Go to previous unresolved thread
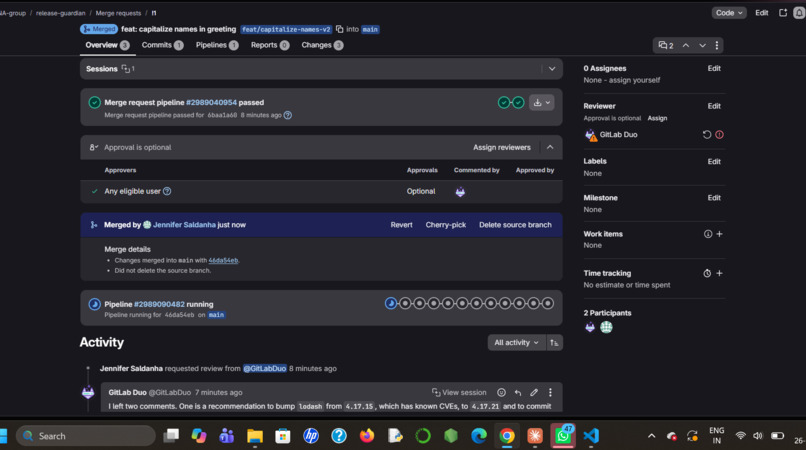Viewport: 806px width, 450px height. [x=686, y=45]
